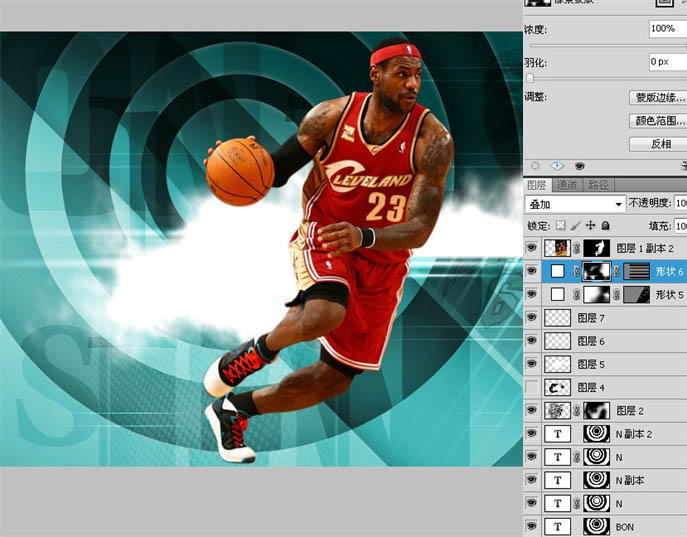Select the 图层 7 layer name
687x537 pixels.
(x=591, y=318)
